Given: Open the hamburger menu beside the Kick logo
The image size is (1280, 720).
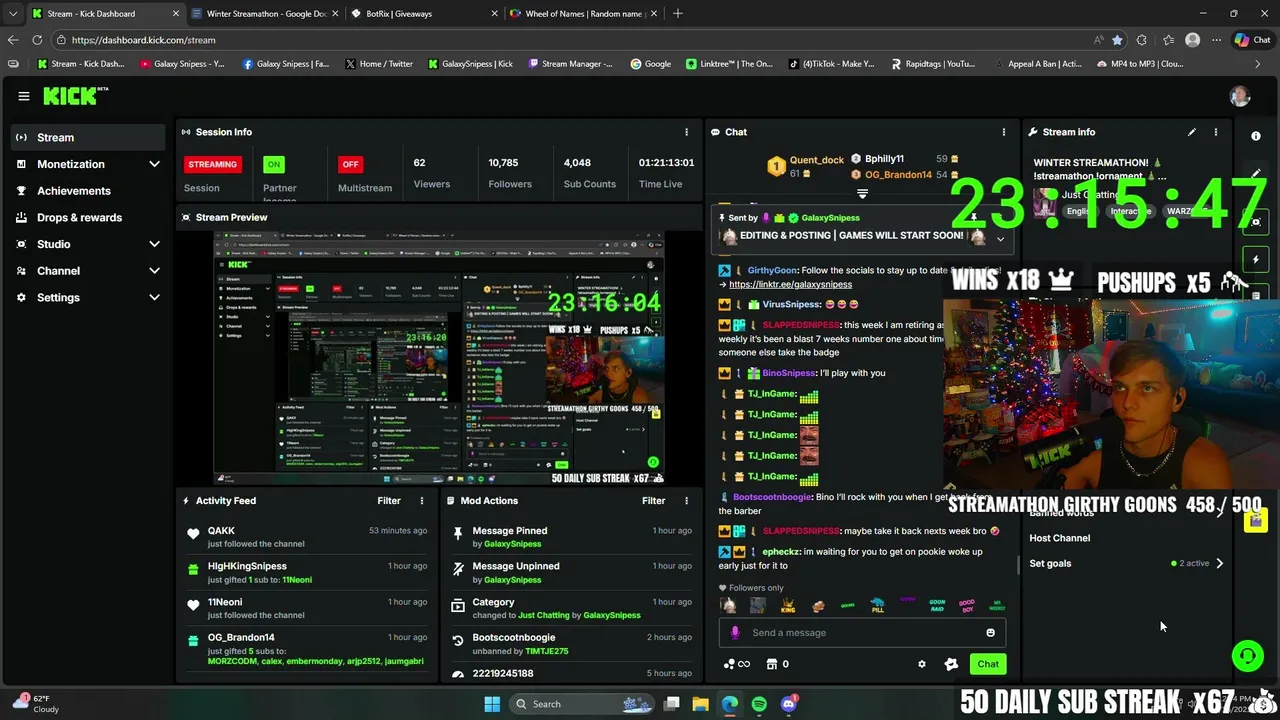Looking at the screenshot, I should (23, 96).
